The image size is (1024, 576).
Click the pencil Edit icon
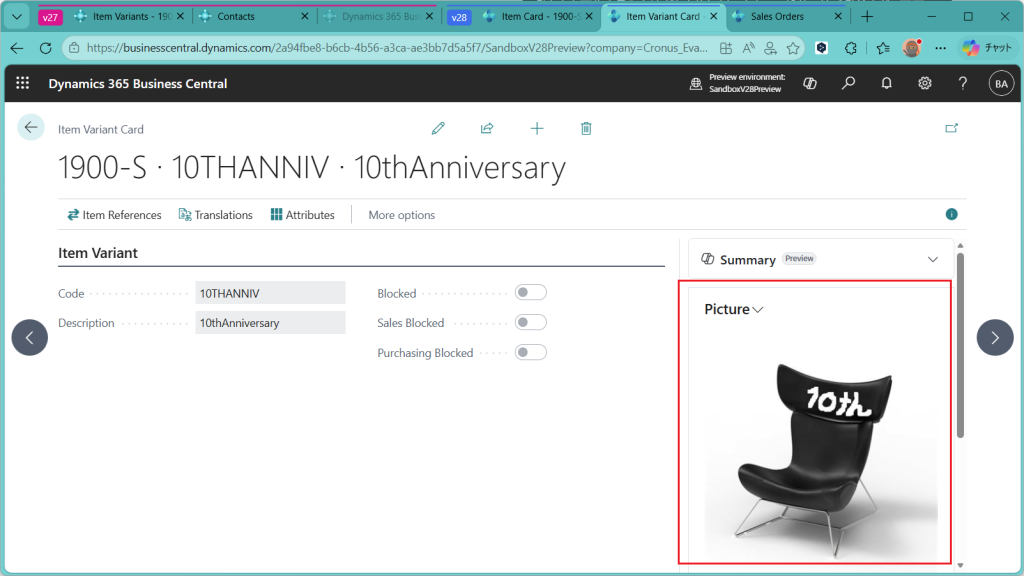(x=438, y=128)
